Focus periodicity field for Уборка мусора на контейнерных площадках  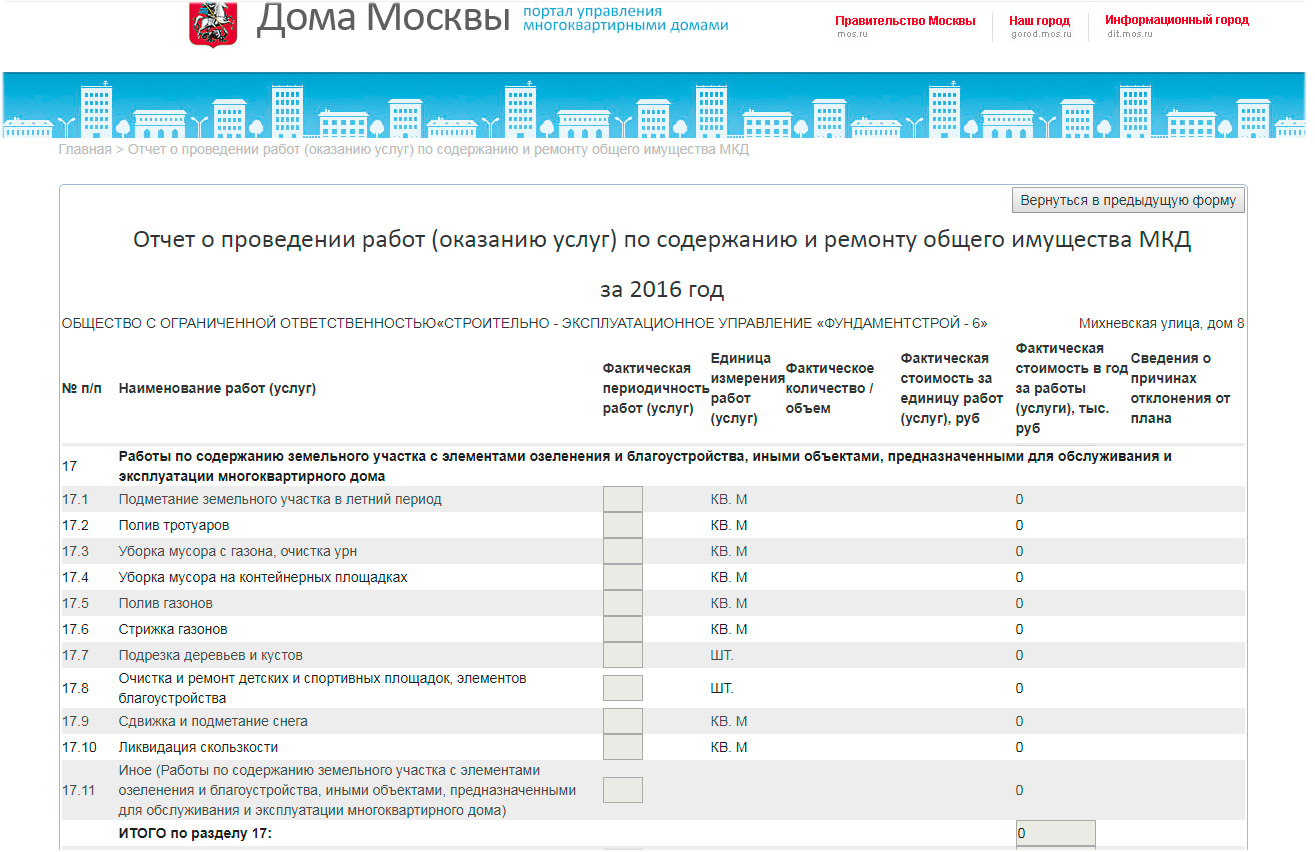(x=622, y=577)
